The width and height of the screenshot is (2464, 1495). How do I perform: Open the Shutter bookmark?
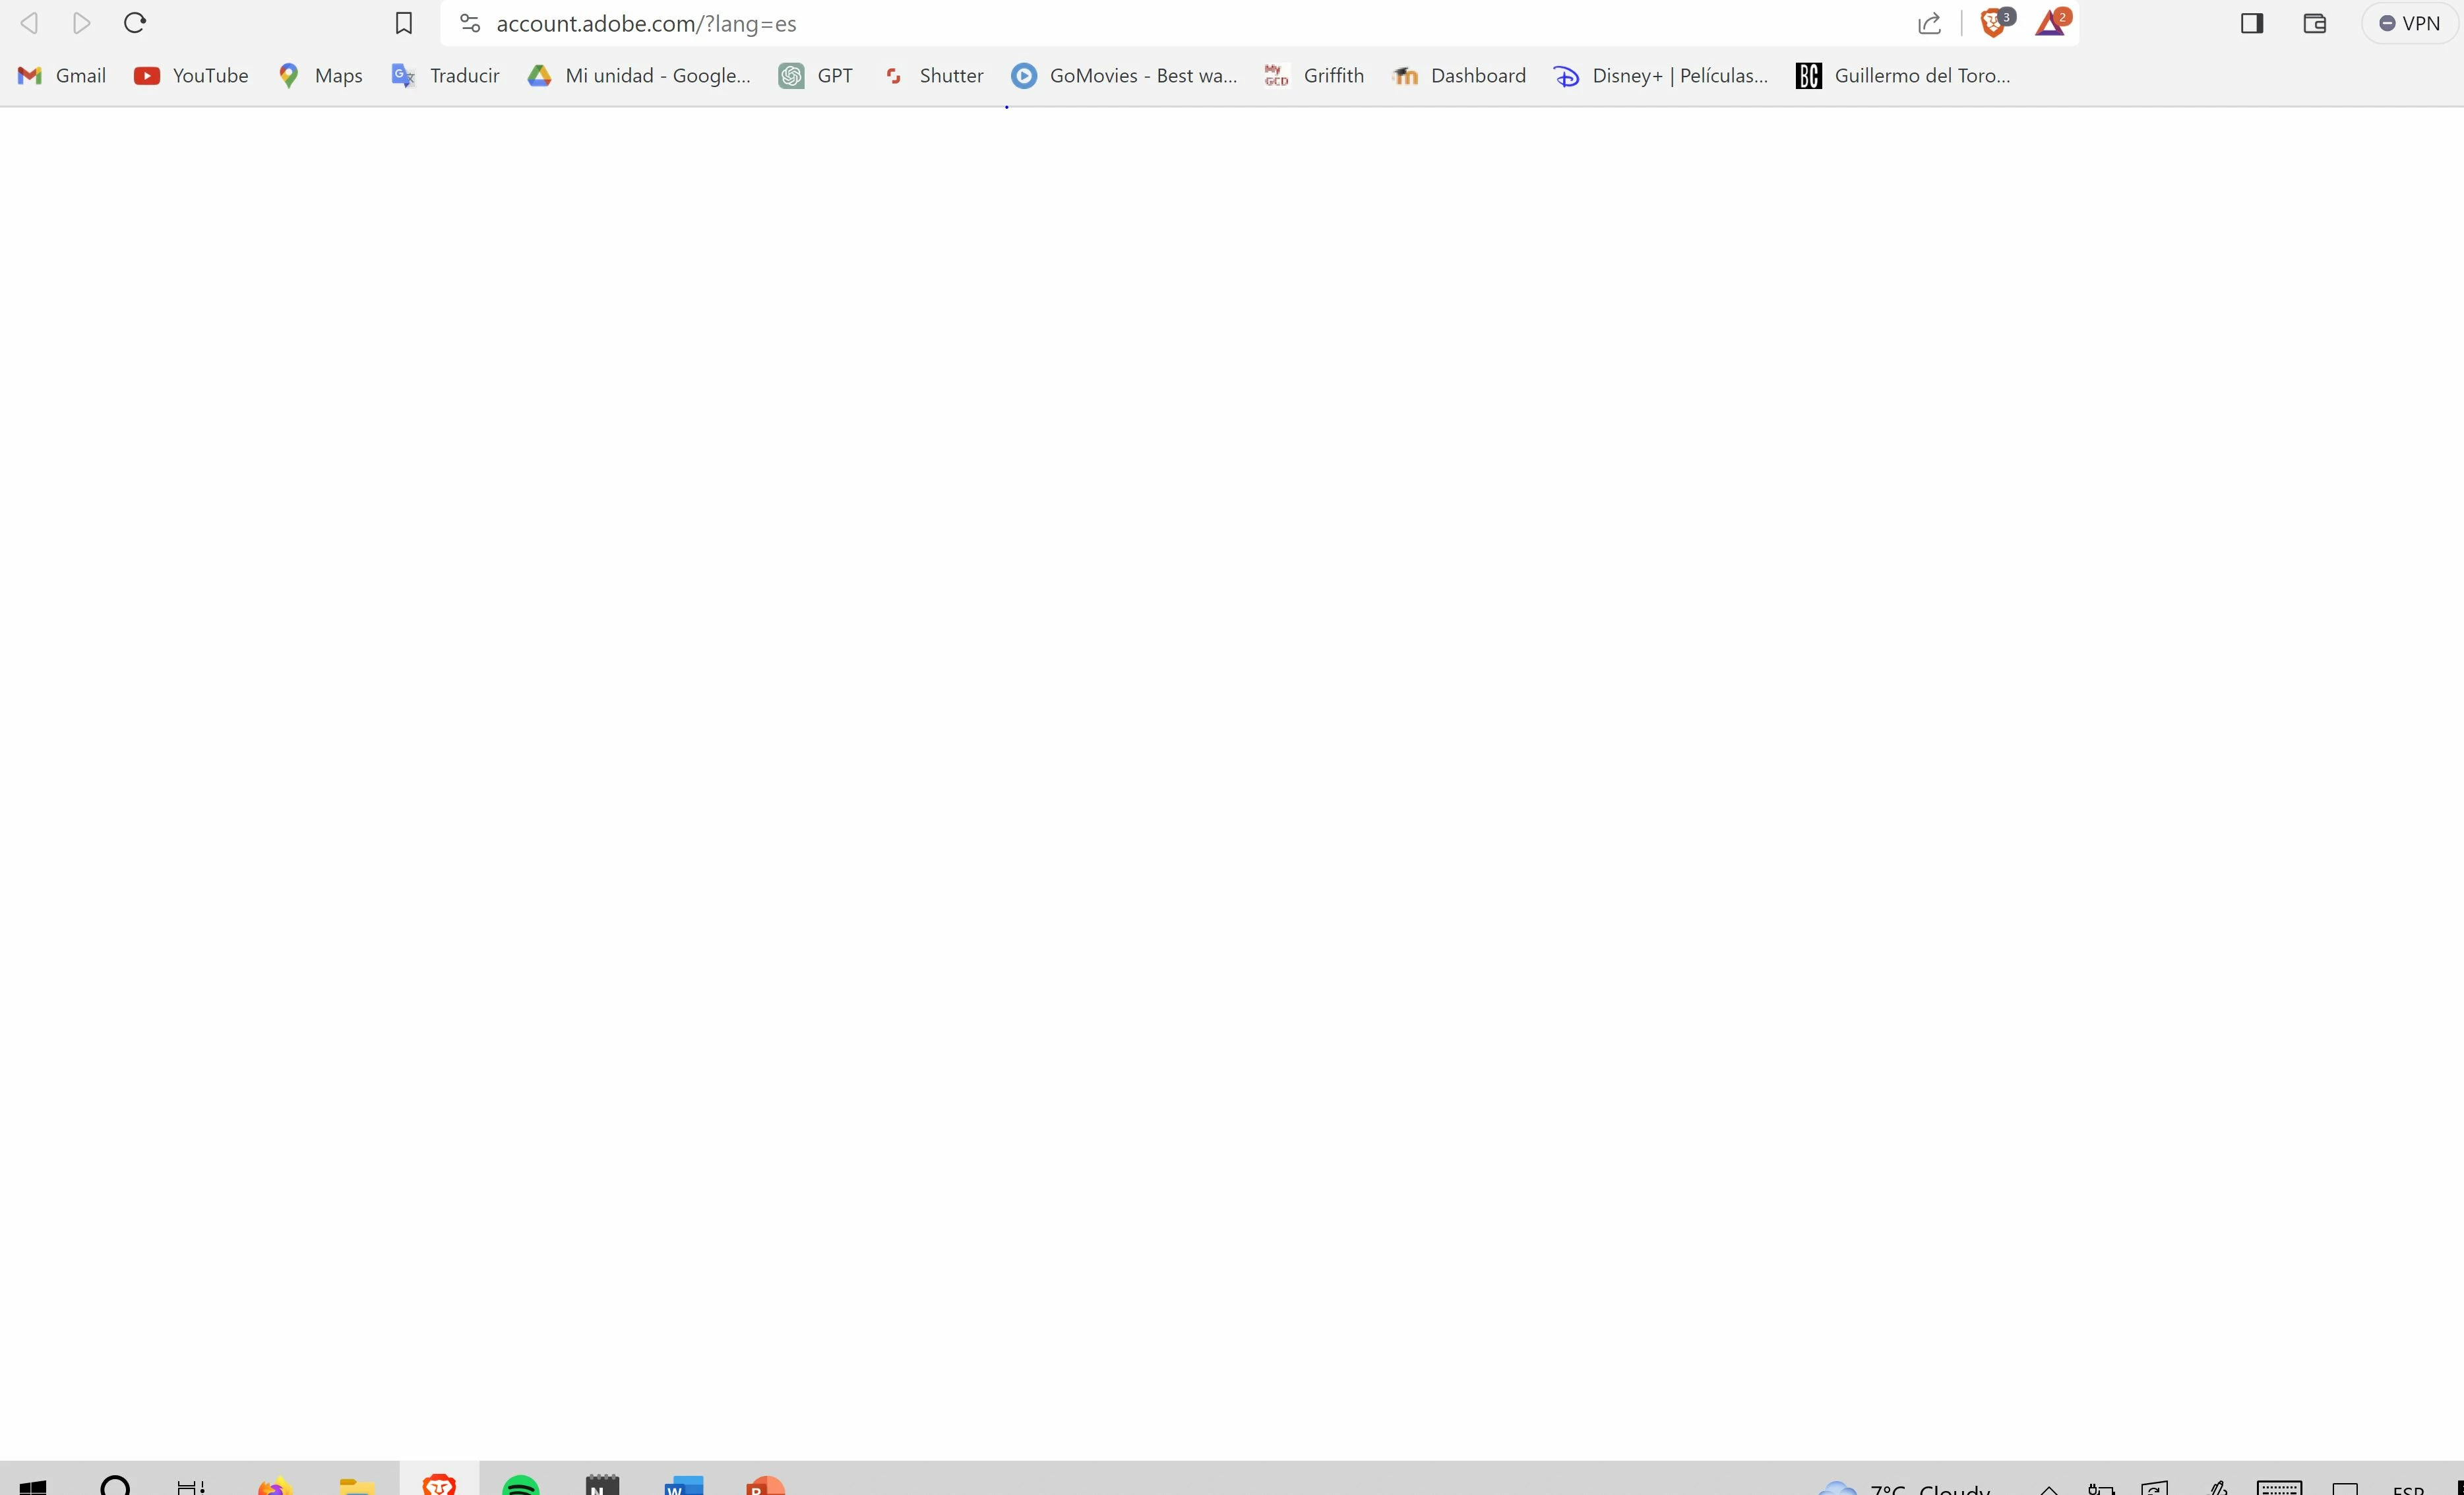tap(934, 76)
